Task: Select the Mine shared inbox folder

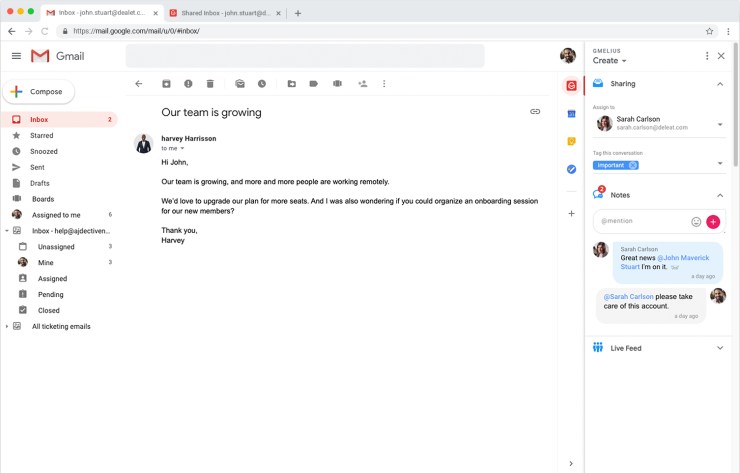Action: [59, 262]
